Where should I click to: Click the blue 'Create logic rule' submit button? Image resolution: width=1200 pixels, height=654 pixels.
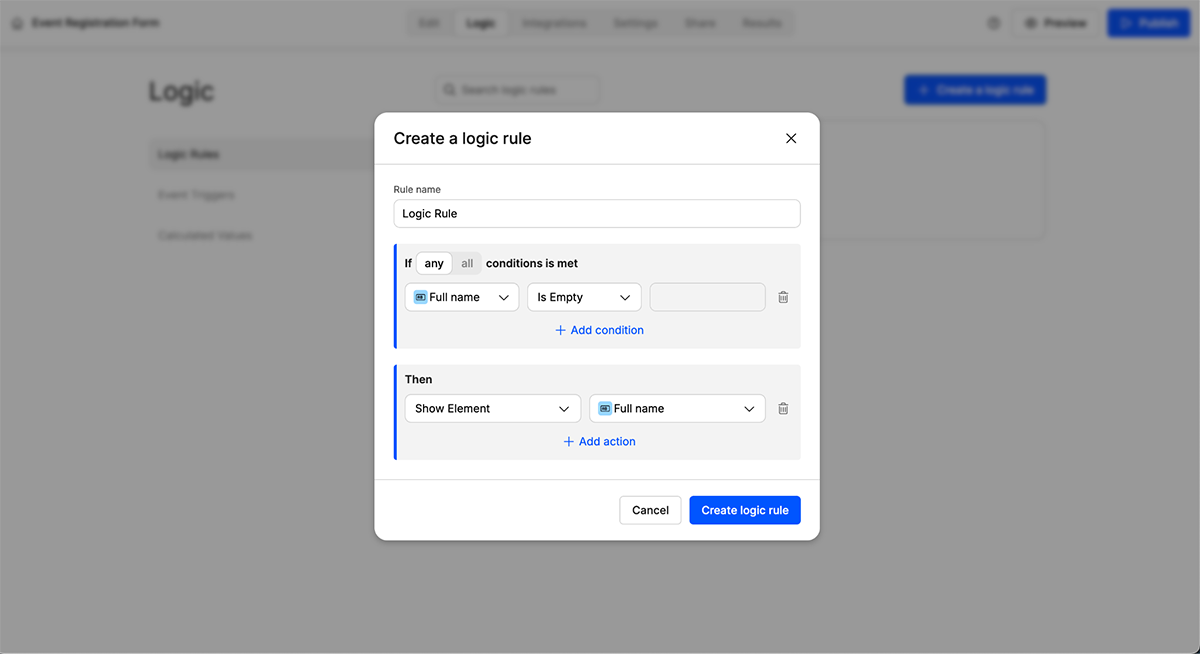tap(744, 510)
